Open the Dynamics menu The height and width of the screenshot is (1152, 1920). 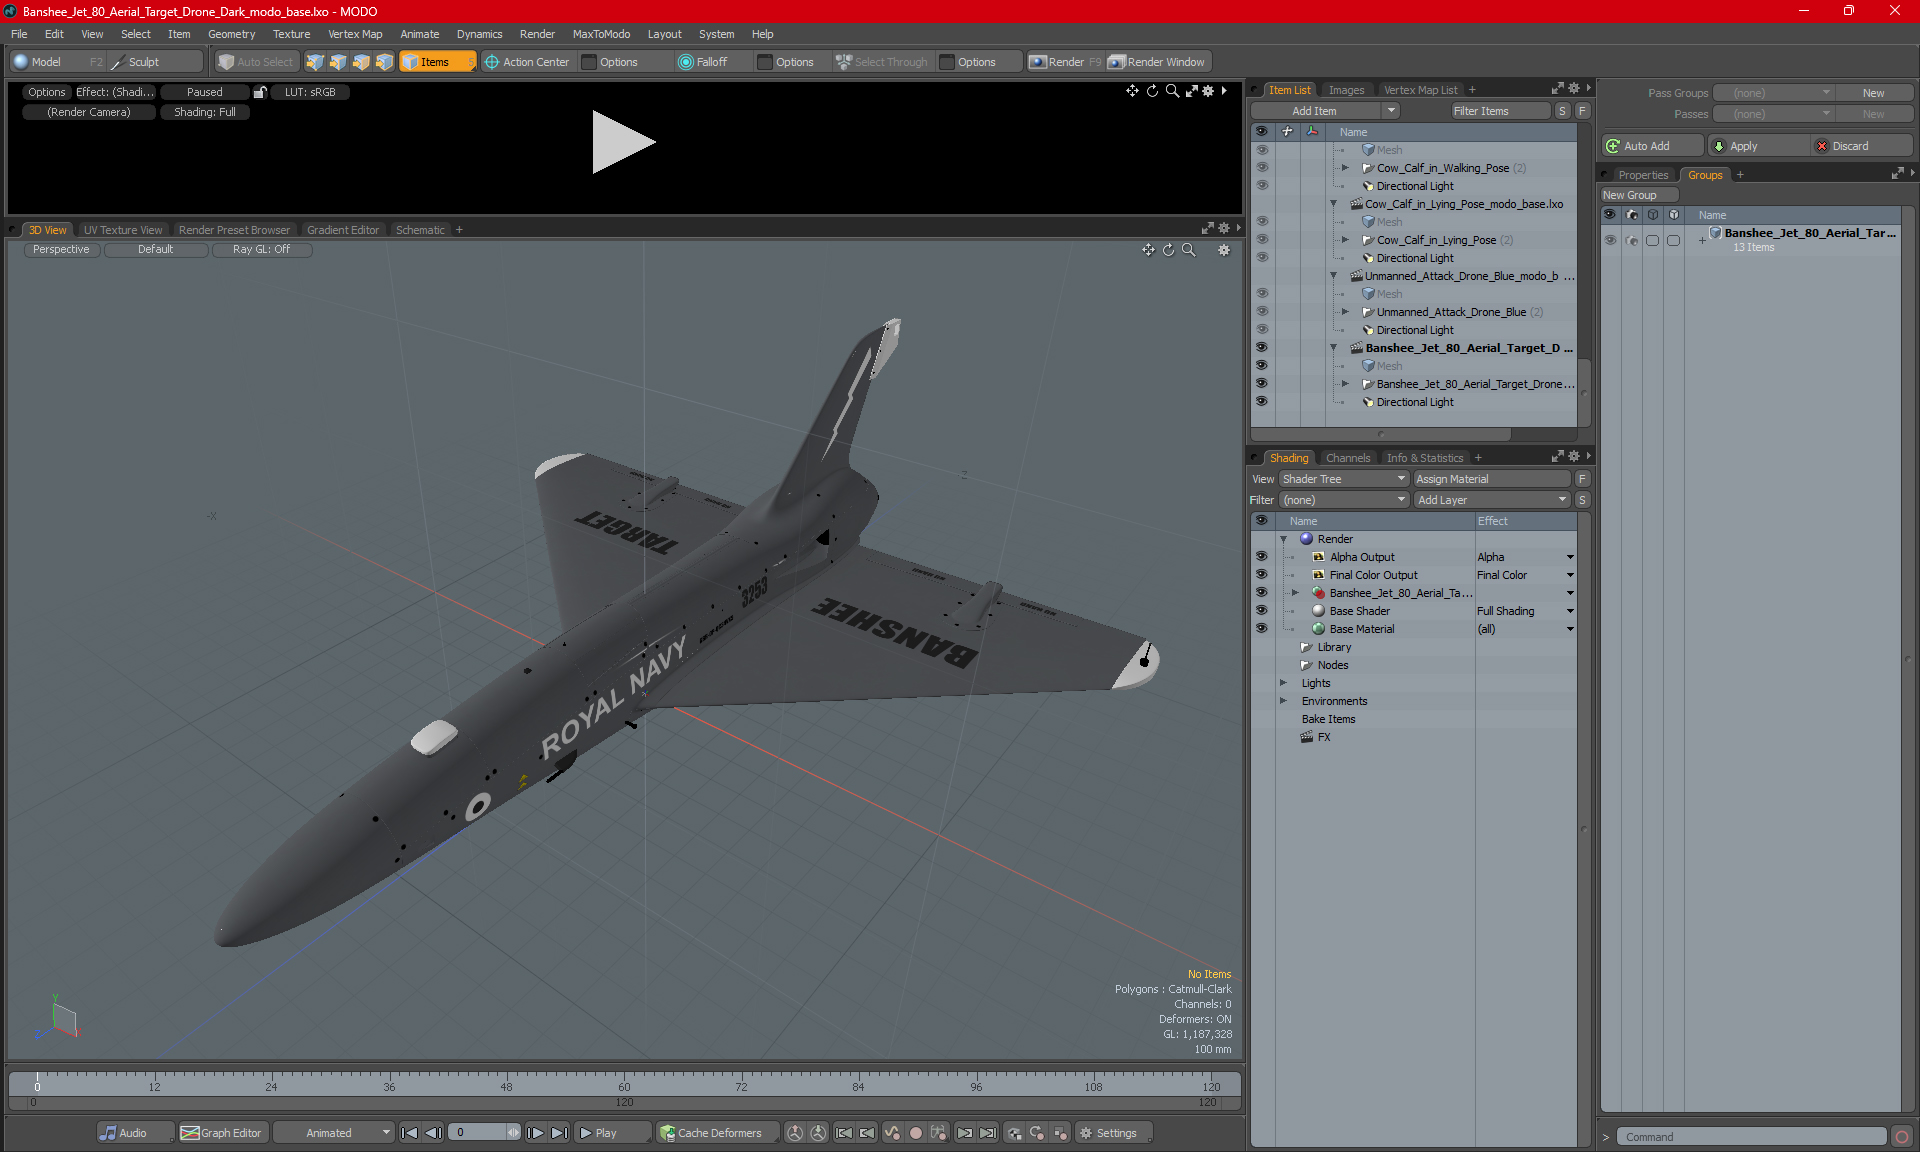click(x=479, y=34)
